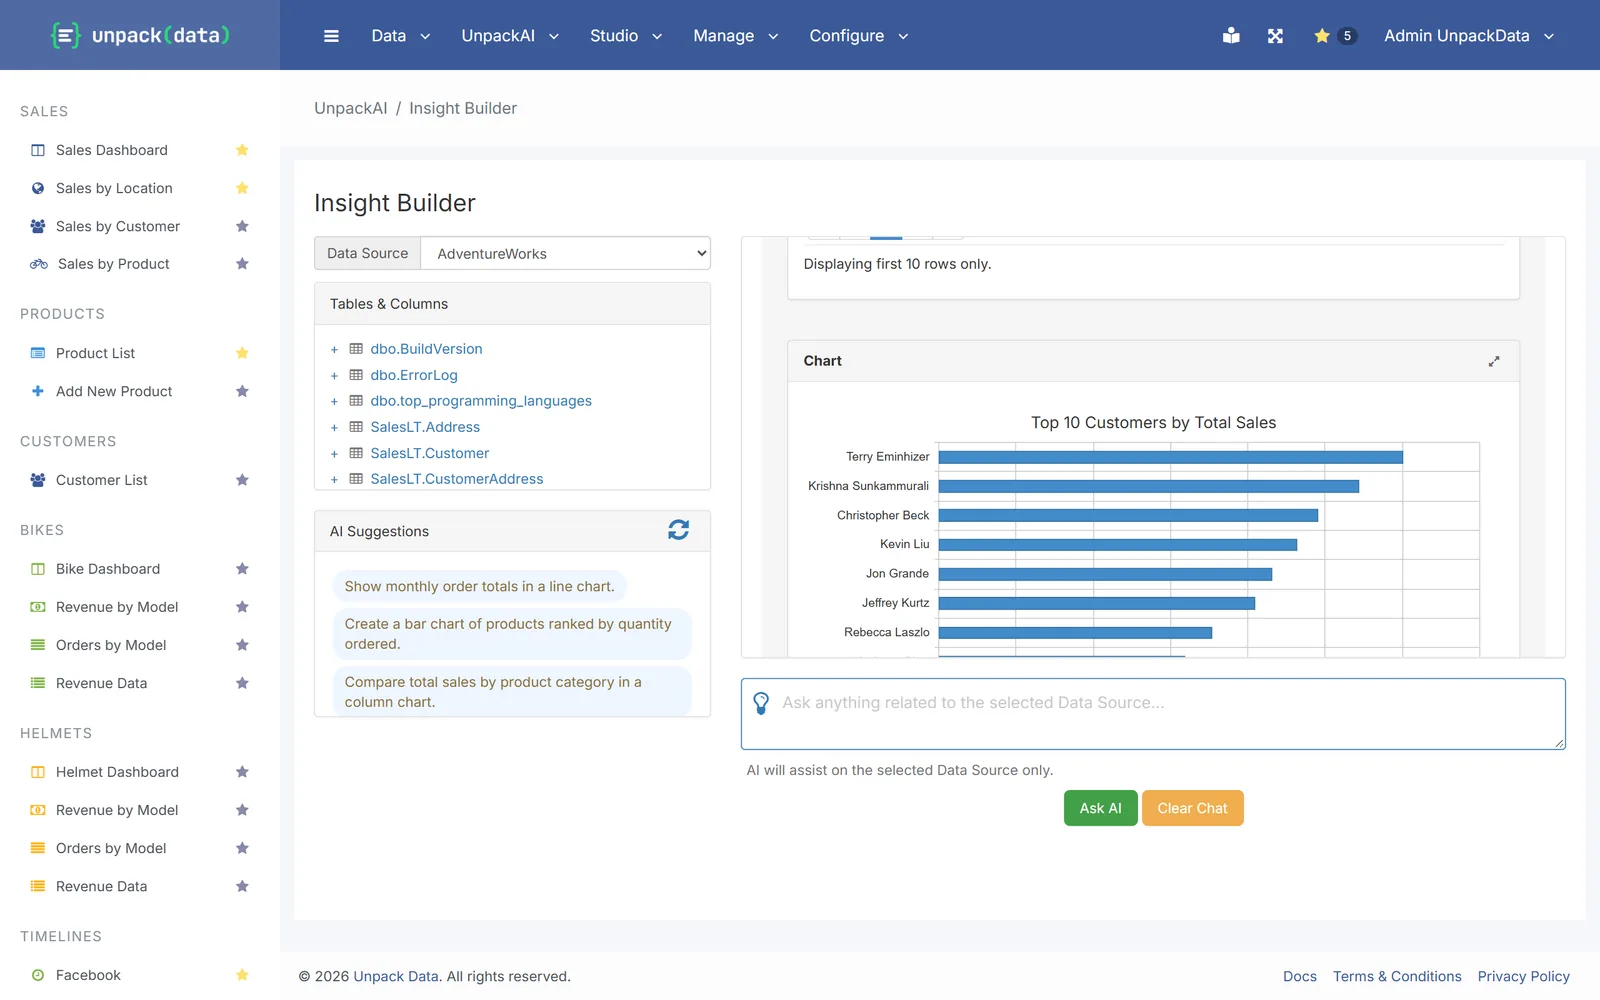The image size is (1600, 1000).
Task: Open the Admin UnpackData user dropdown
Action: pyautogui.click(x=1469, y=36)
